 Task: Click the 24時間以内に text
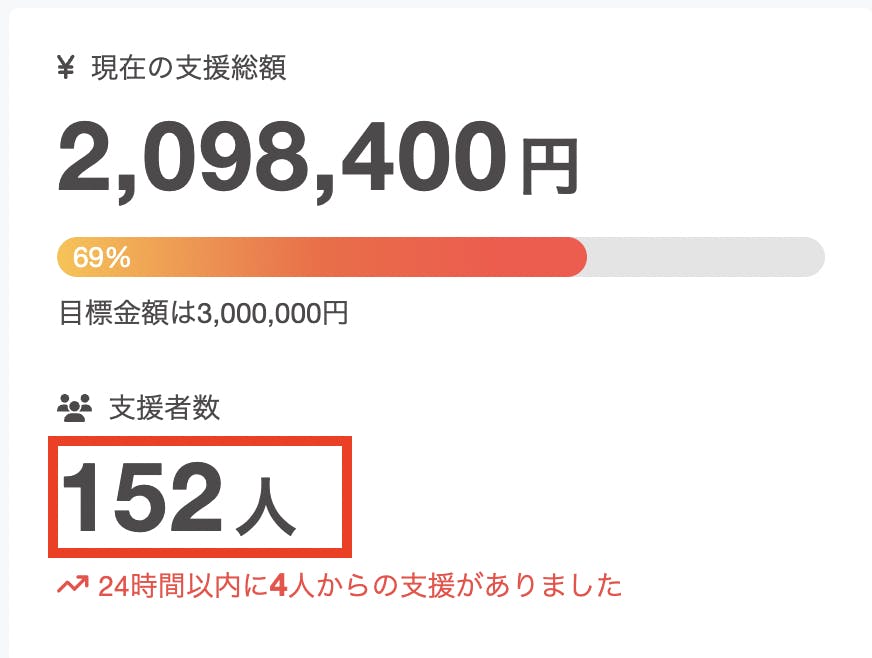coord(183,585)
